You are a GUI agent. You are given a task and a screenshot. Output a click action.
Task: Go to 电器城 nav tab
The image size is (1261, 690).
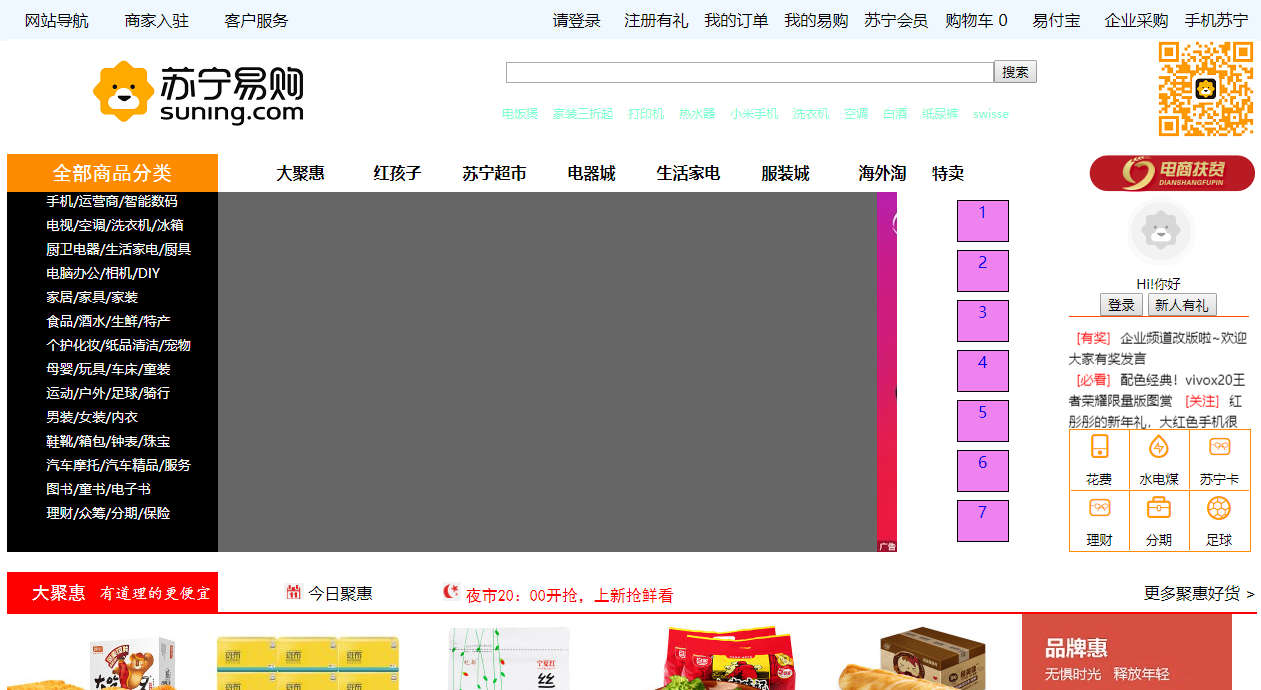coord(592,173)
